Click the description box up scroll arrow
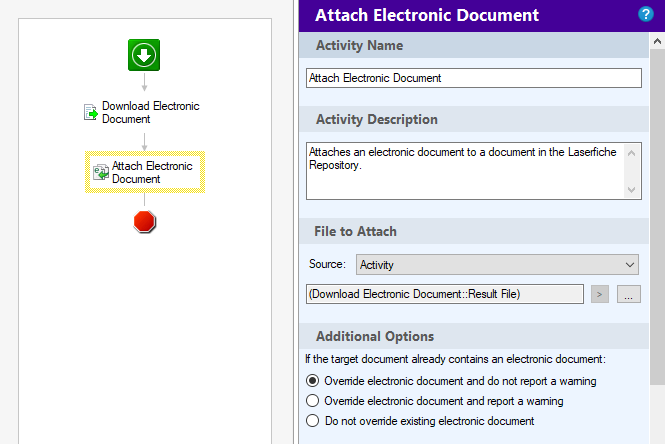Screen dimensions: 665x444 (x=631, y=153)
